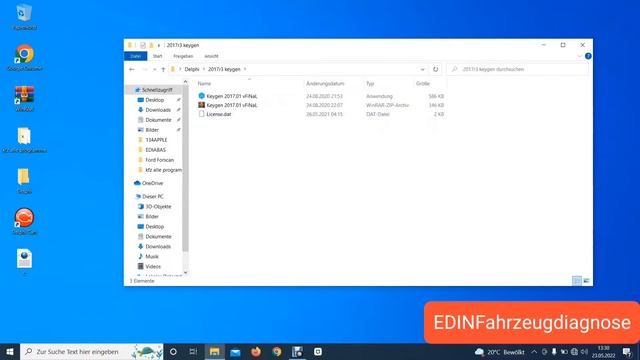The image size is (640, 360).
Task: Click the Cortana circle on the taskbar
Action: 173,351
